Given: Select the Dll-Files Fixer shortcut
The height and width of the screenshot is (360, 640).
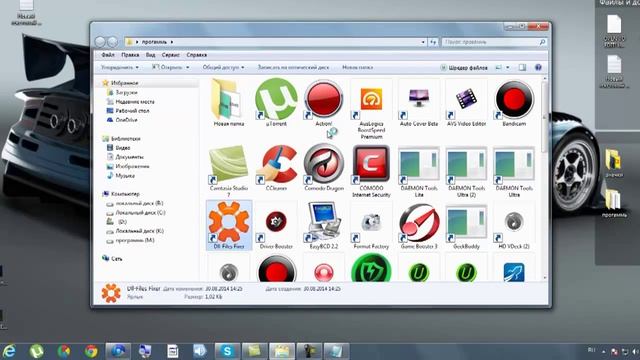Looking at the screenshot, I should 229,225.
